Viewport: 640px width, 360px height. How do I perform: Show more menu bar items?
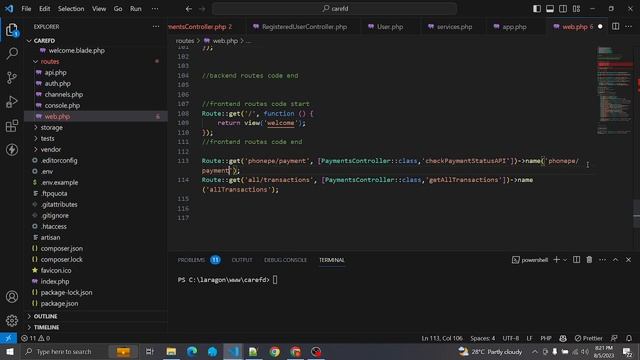pos(155,9)
